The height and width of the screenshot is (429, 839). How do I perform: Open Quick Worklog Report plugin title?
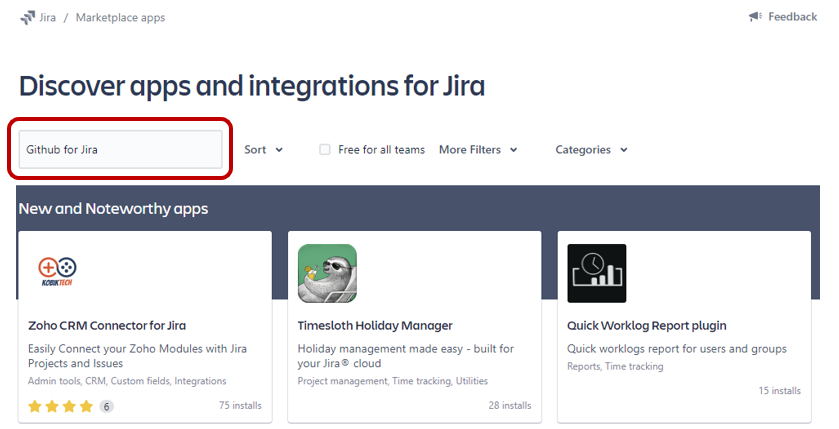click(x=647, y=325)
